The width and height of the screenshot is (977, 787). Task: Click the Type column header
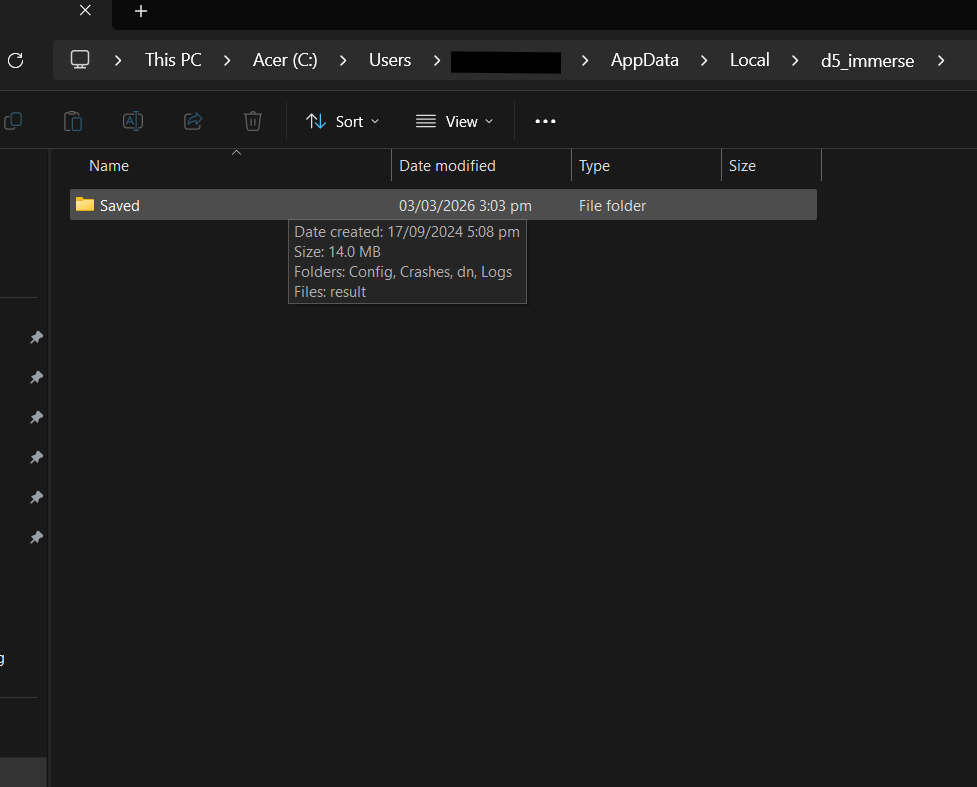click(x=594, y=166)
